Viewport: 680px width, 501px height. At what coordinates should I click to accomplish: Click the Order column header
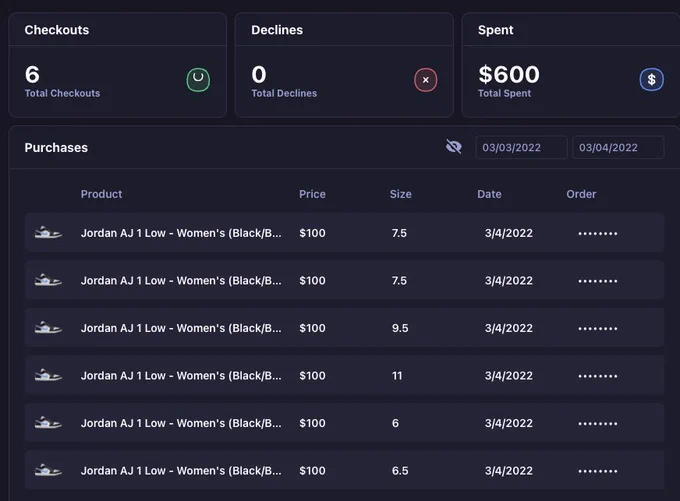(x=581, y=194)
